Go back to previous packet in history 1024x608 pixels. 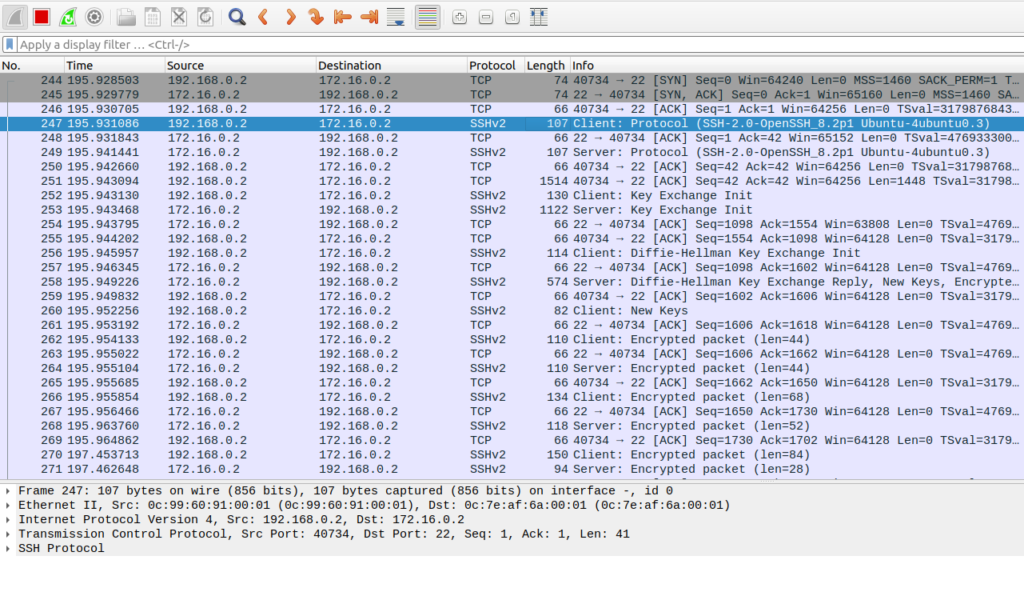264,17
